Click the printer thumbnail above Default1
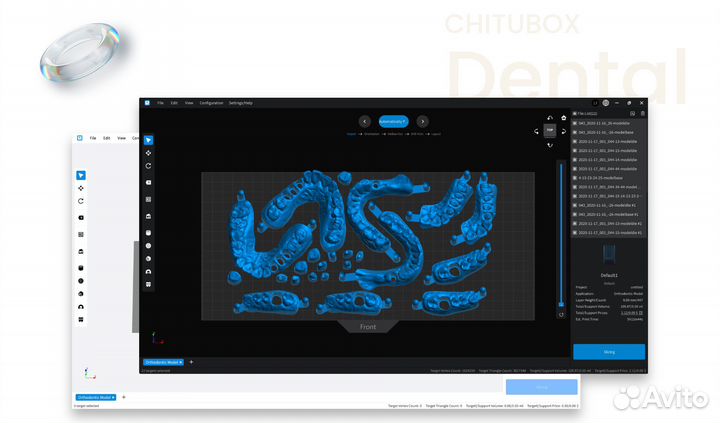The width and height of the screenshot is (720, 423). coord(609,255)
